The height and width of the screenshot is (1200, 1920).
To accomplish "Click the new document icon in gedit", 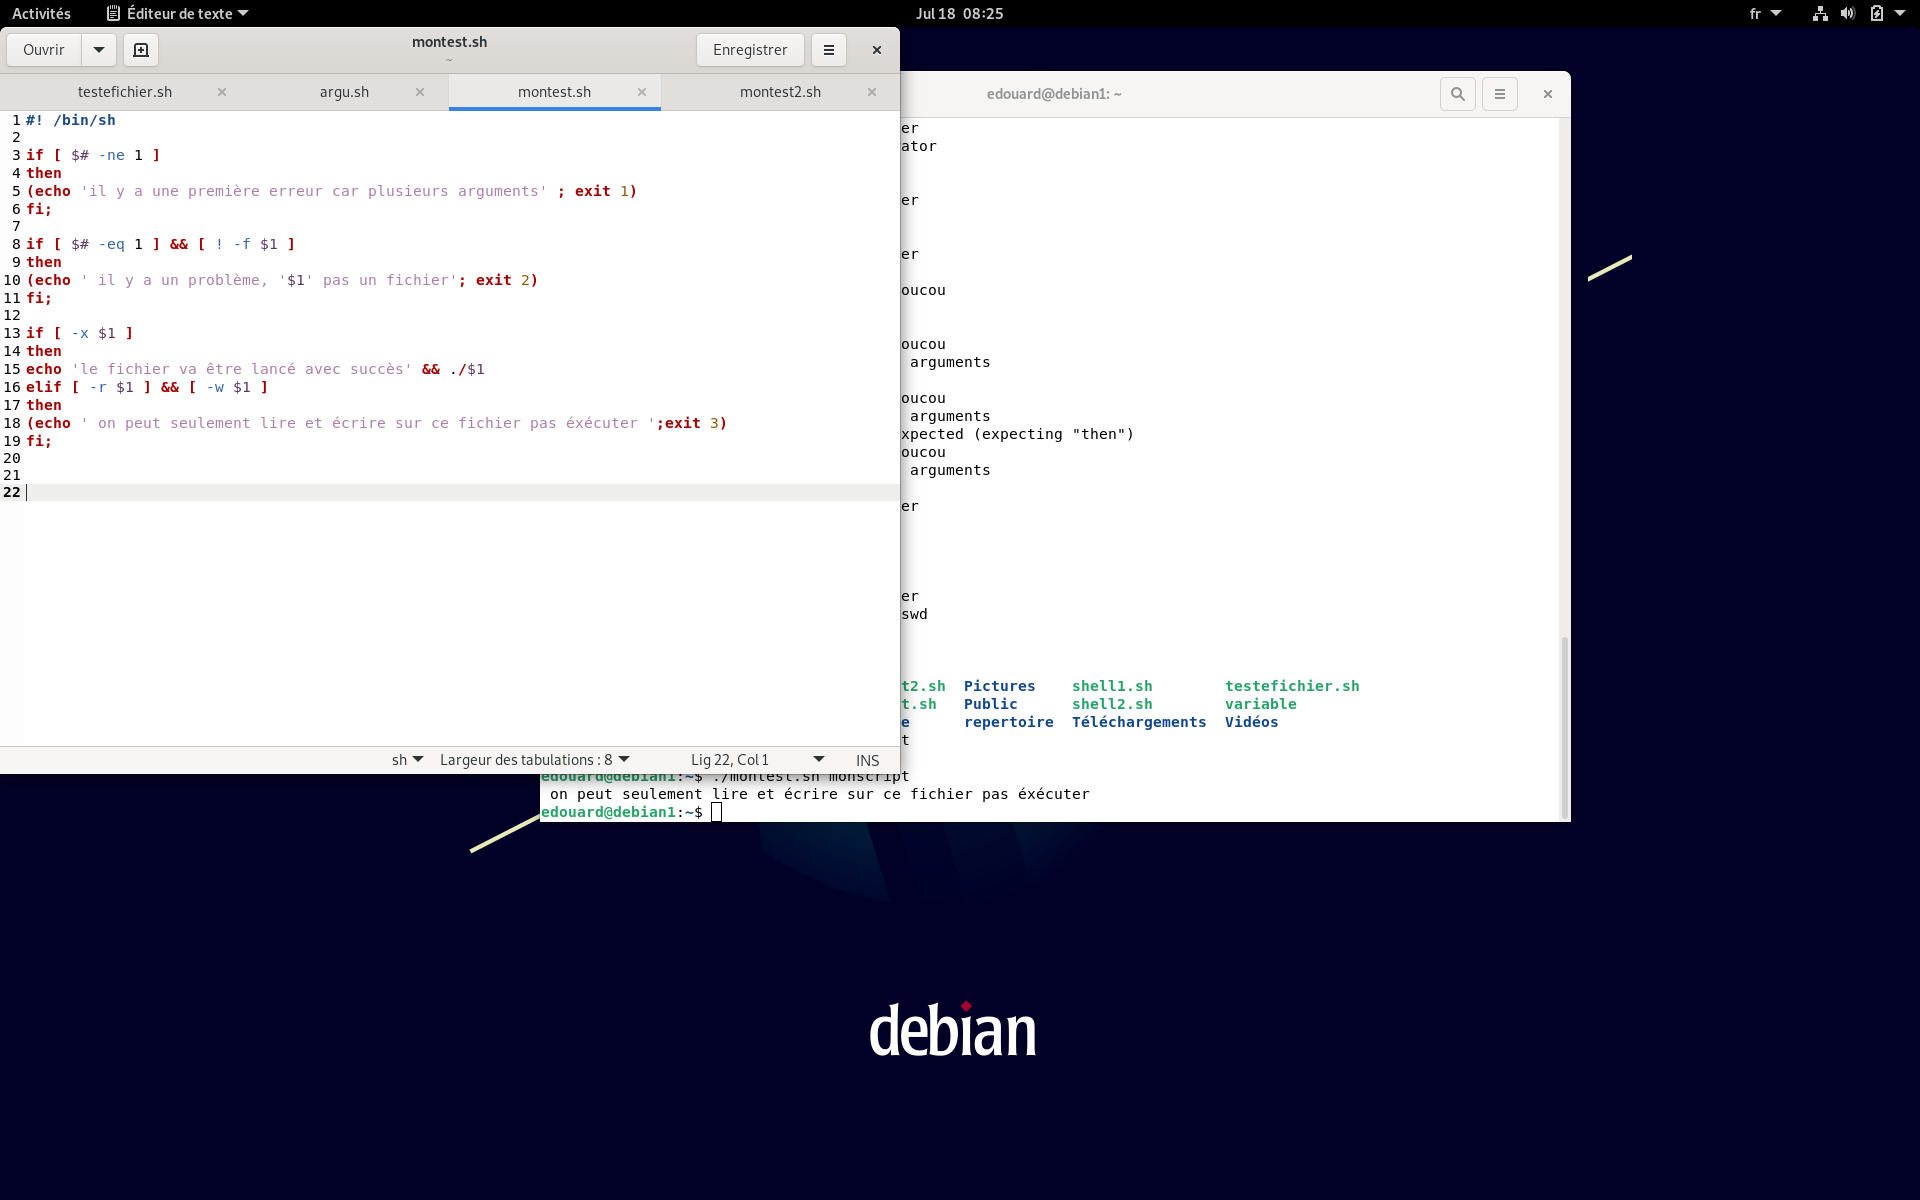I will (x=141, y=50).
